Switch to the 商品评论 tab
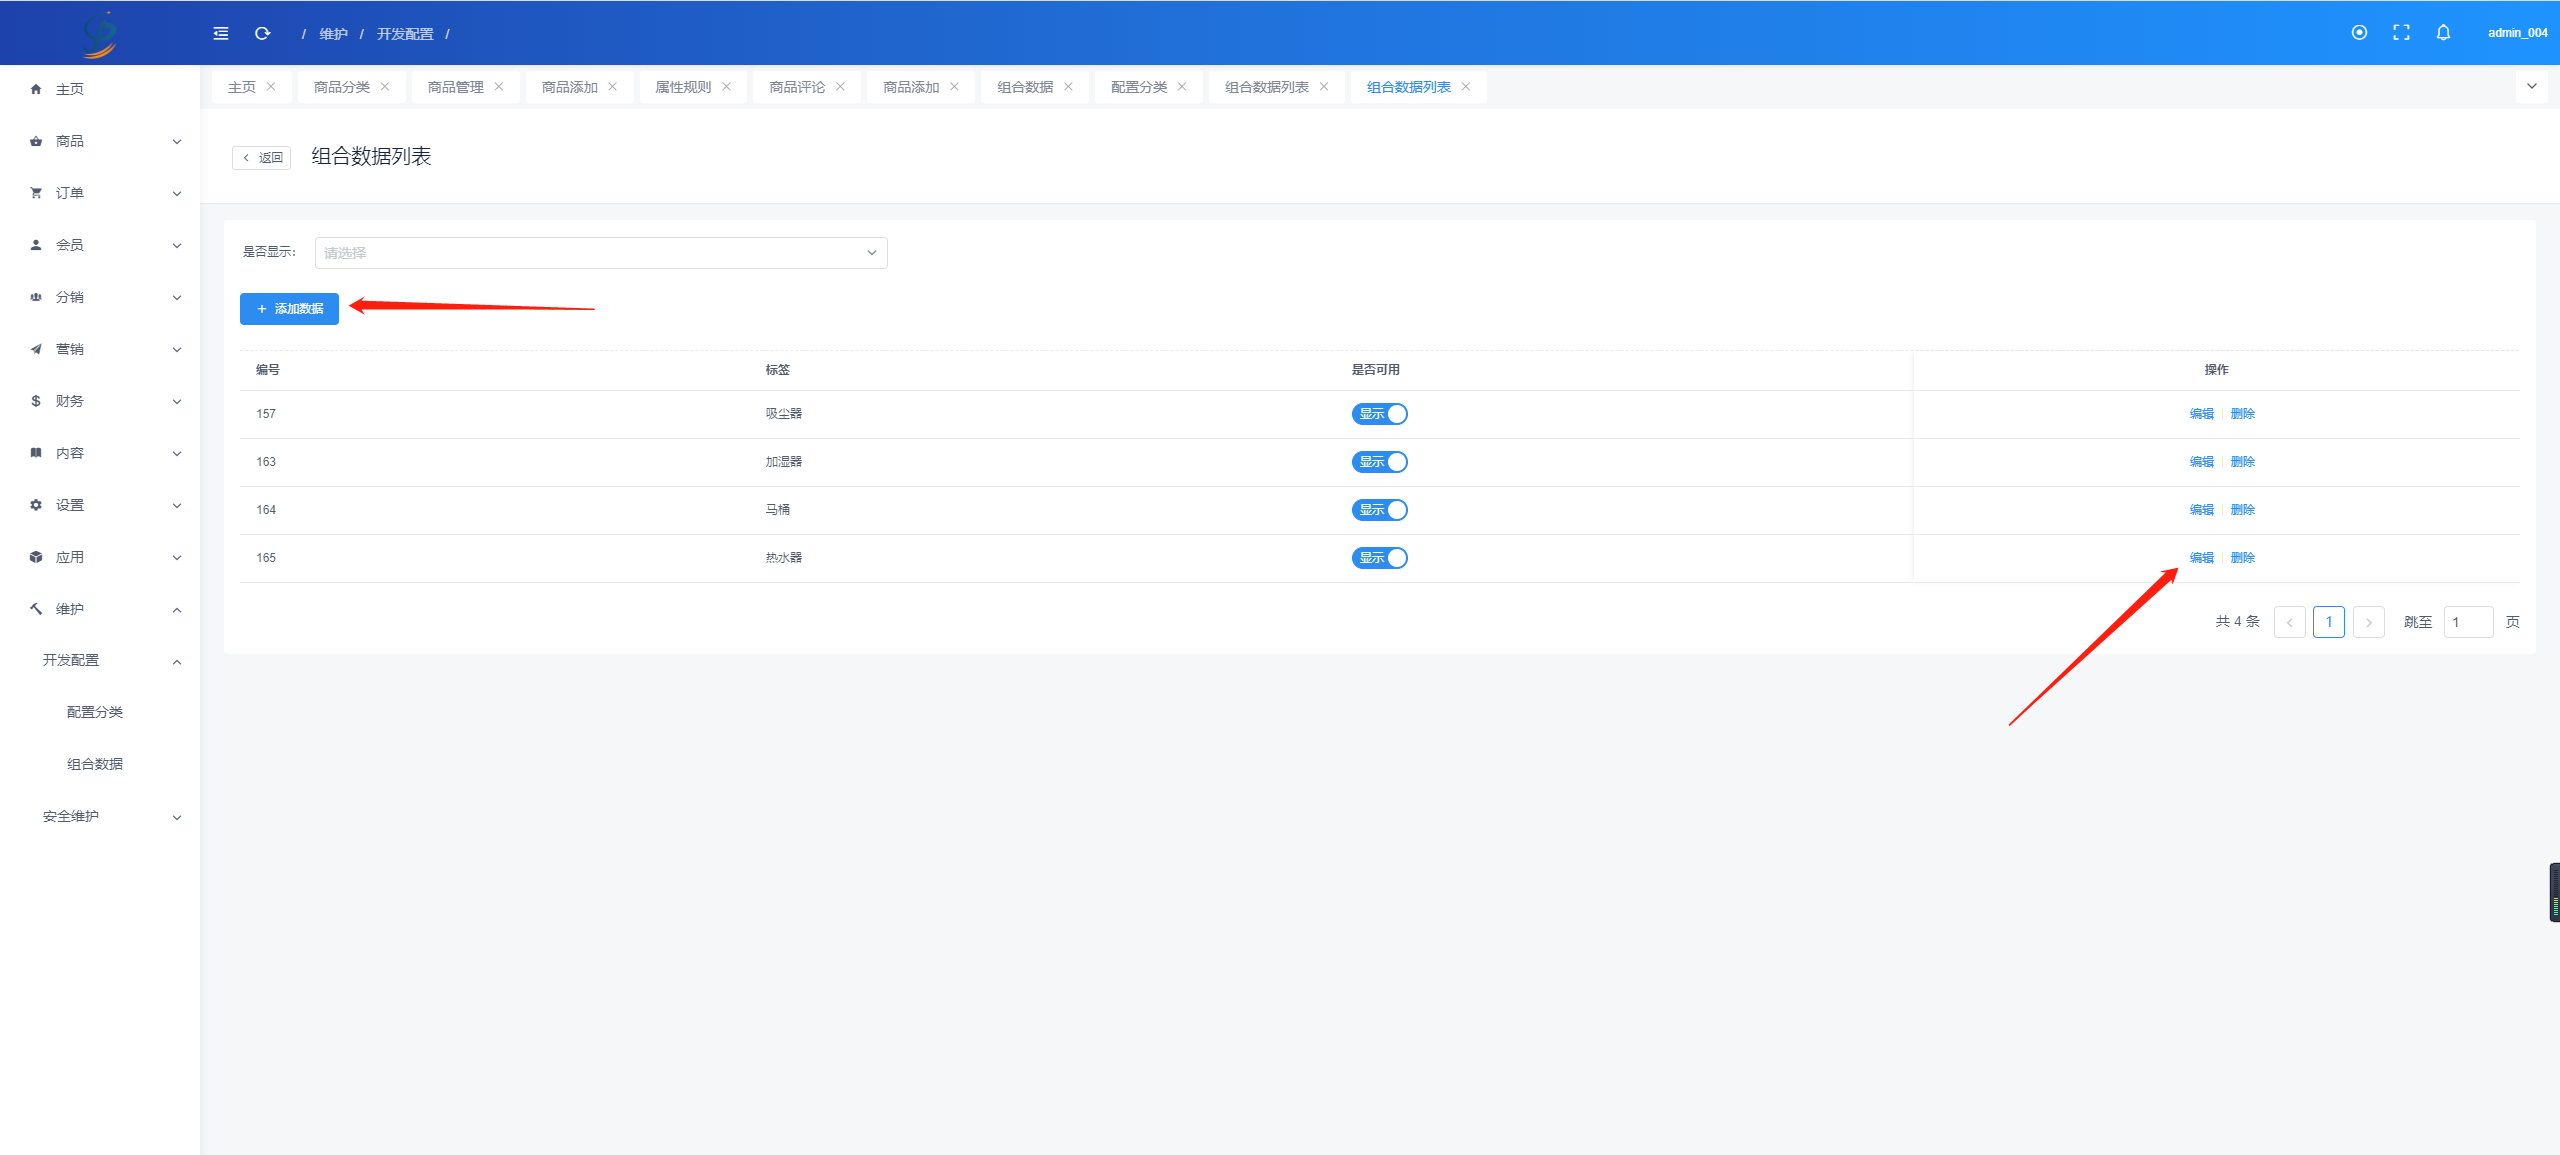 coord(797,87)
